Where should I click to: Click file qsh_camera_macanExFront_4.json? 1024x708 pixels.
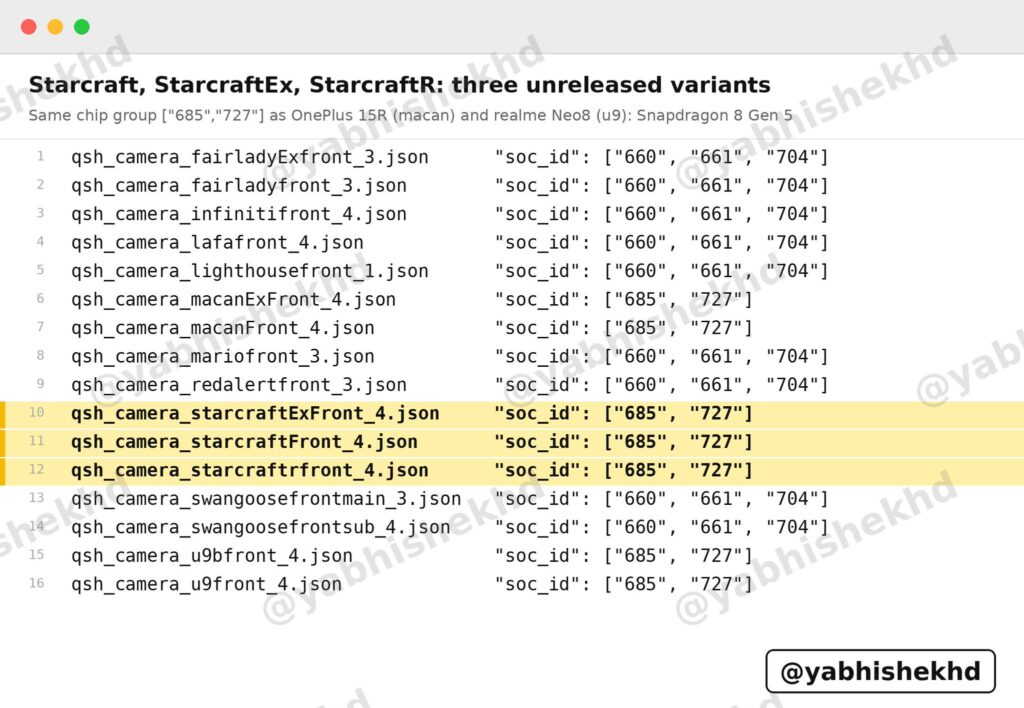click(x=234, y=300)
